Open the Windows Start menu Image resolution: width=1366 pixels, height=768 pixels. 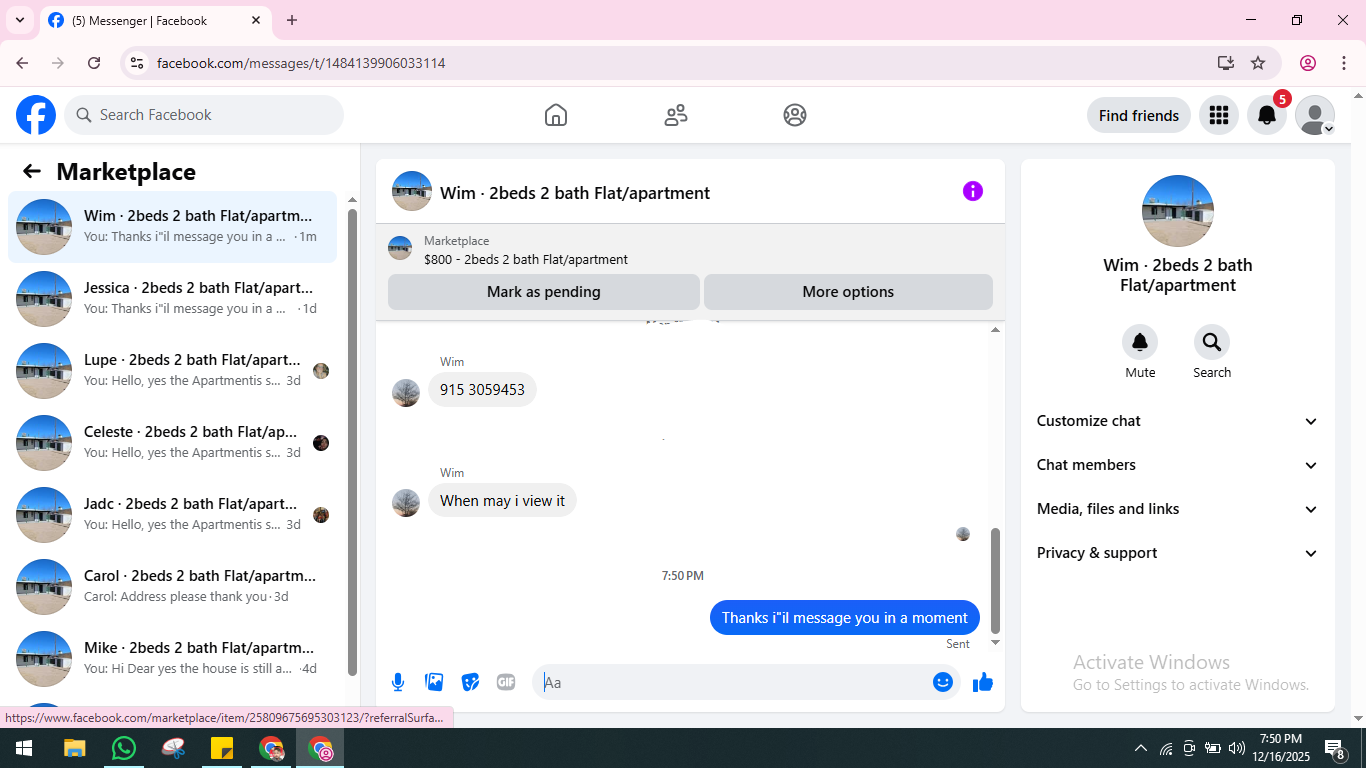pos(24,748)
